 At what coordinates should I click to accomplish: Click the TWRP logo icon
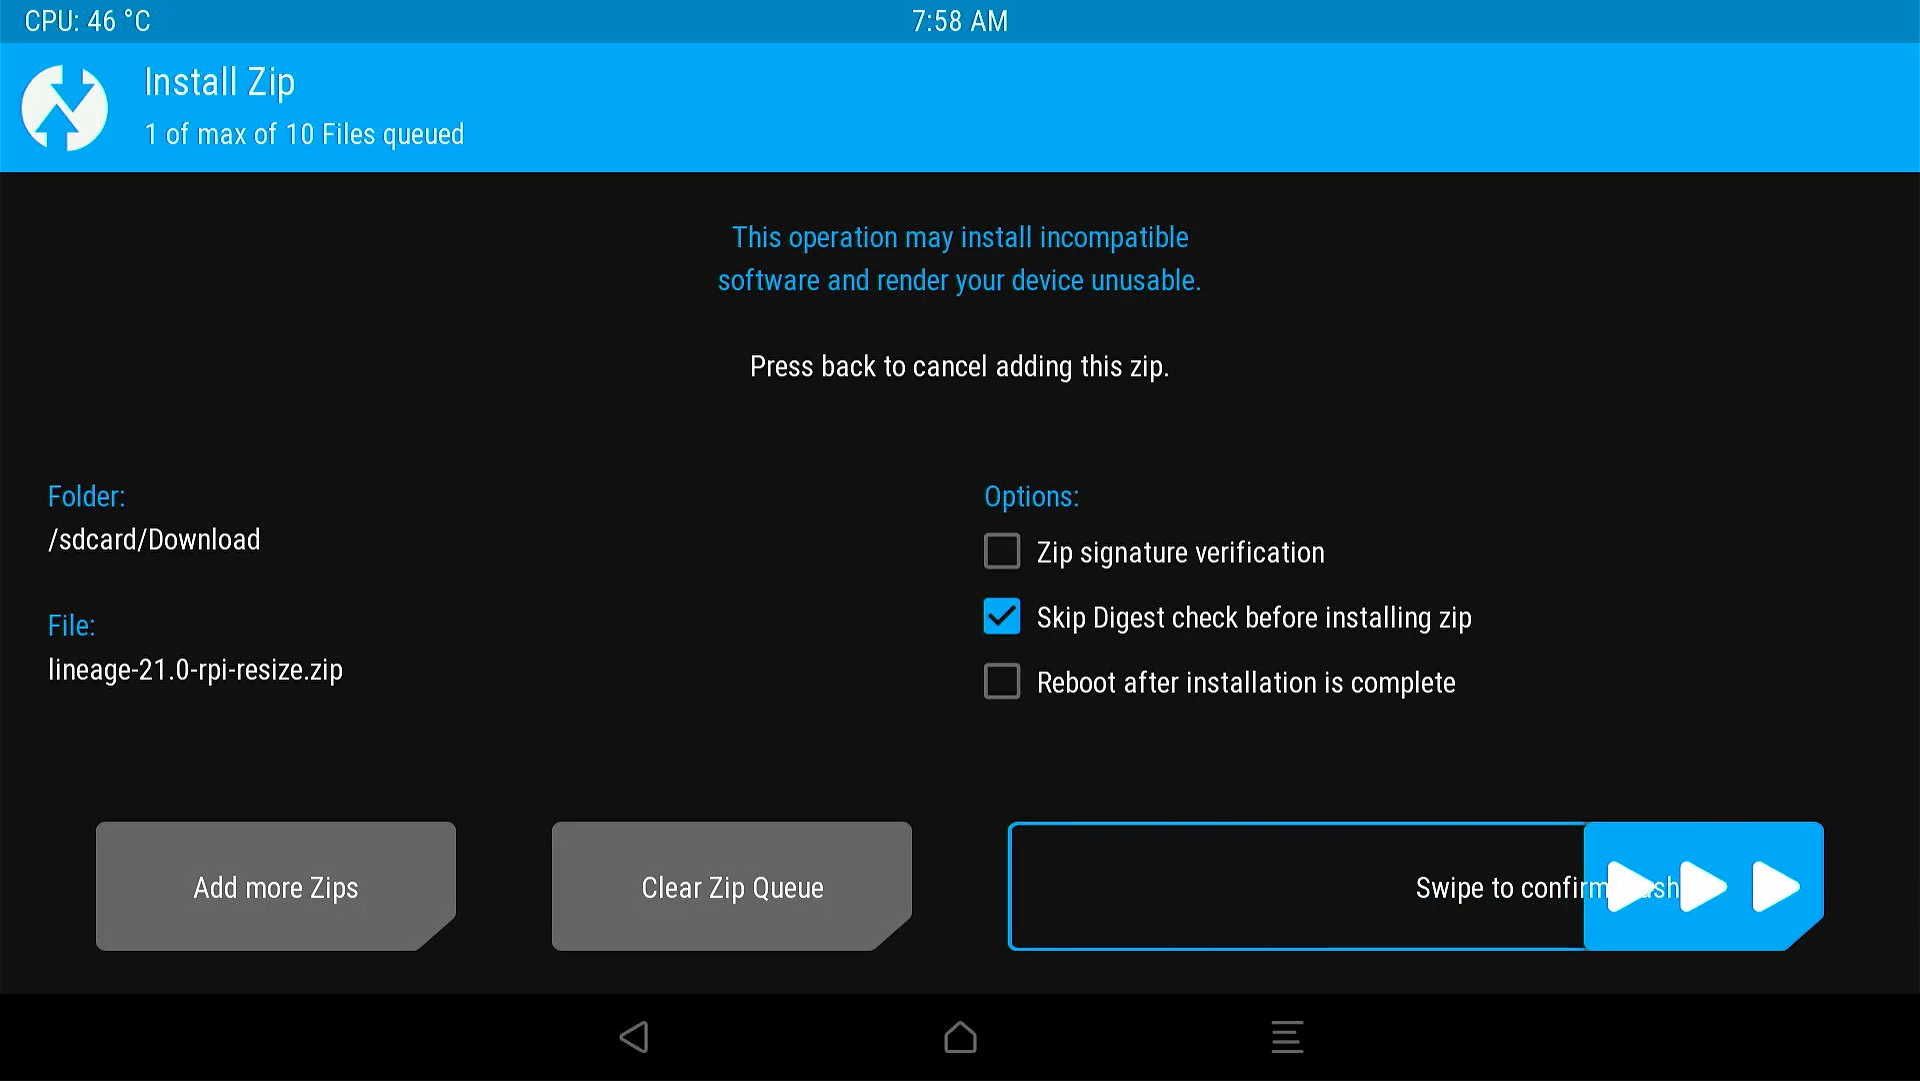pos(65,107)
